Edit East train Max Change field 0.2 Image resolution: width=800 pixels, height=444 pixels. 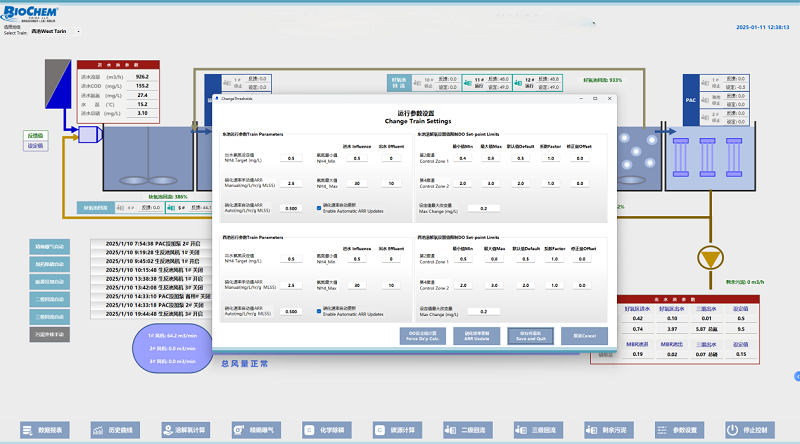point(483,208)
